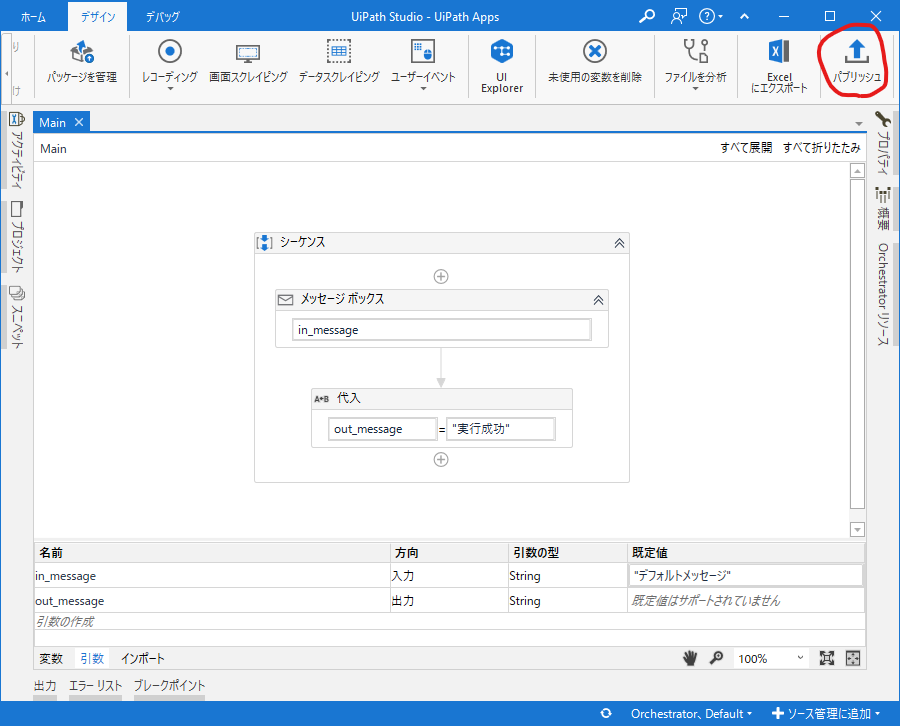Click "実行成功" value field
Screen dimensions: 900x726
click(501, 429)
